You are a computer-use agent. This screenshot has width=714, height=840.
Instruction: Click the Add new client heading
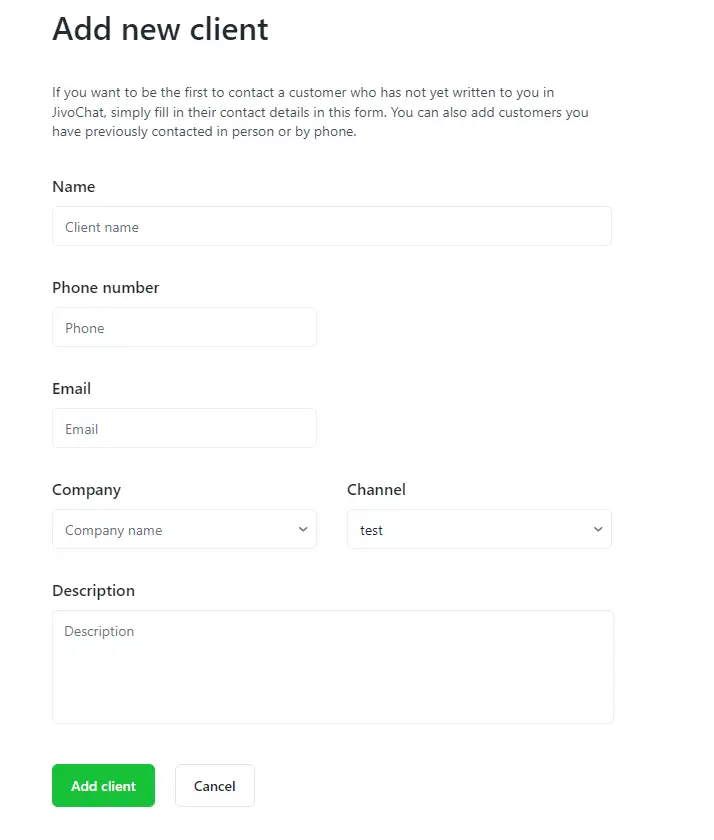[x=160, y=29]
